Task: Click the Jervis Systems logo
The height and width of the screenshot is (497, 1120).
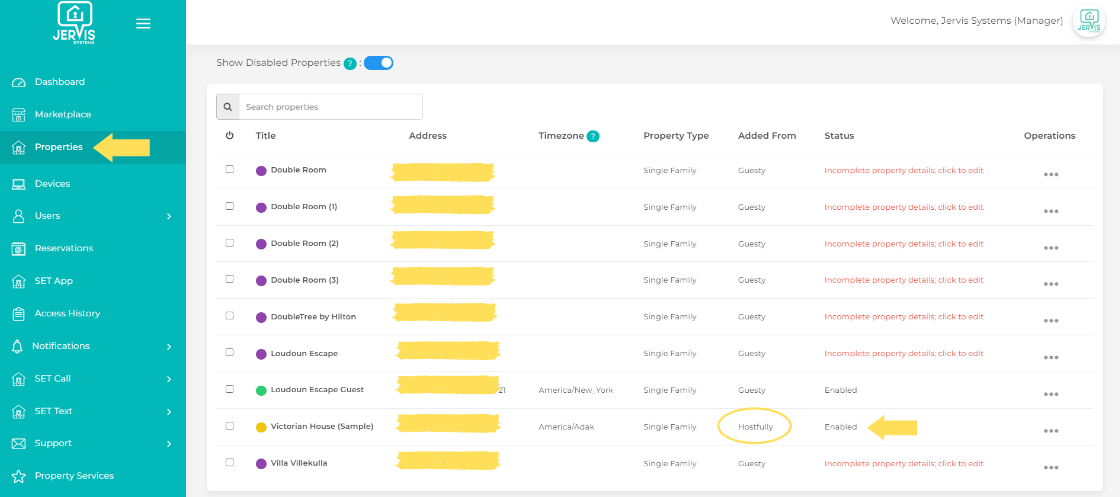Action: (x=74, y=22)
